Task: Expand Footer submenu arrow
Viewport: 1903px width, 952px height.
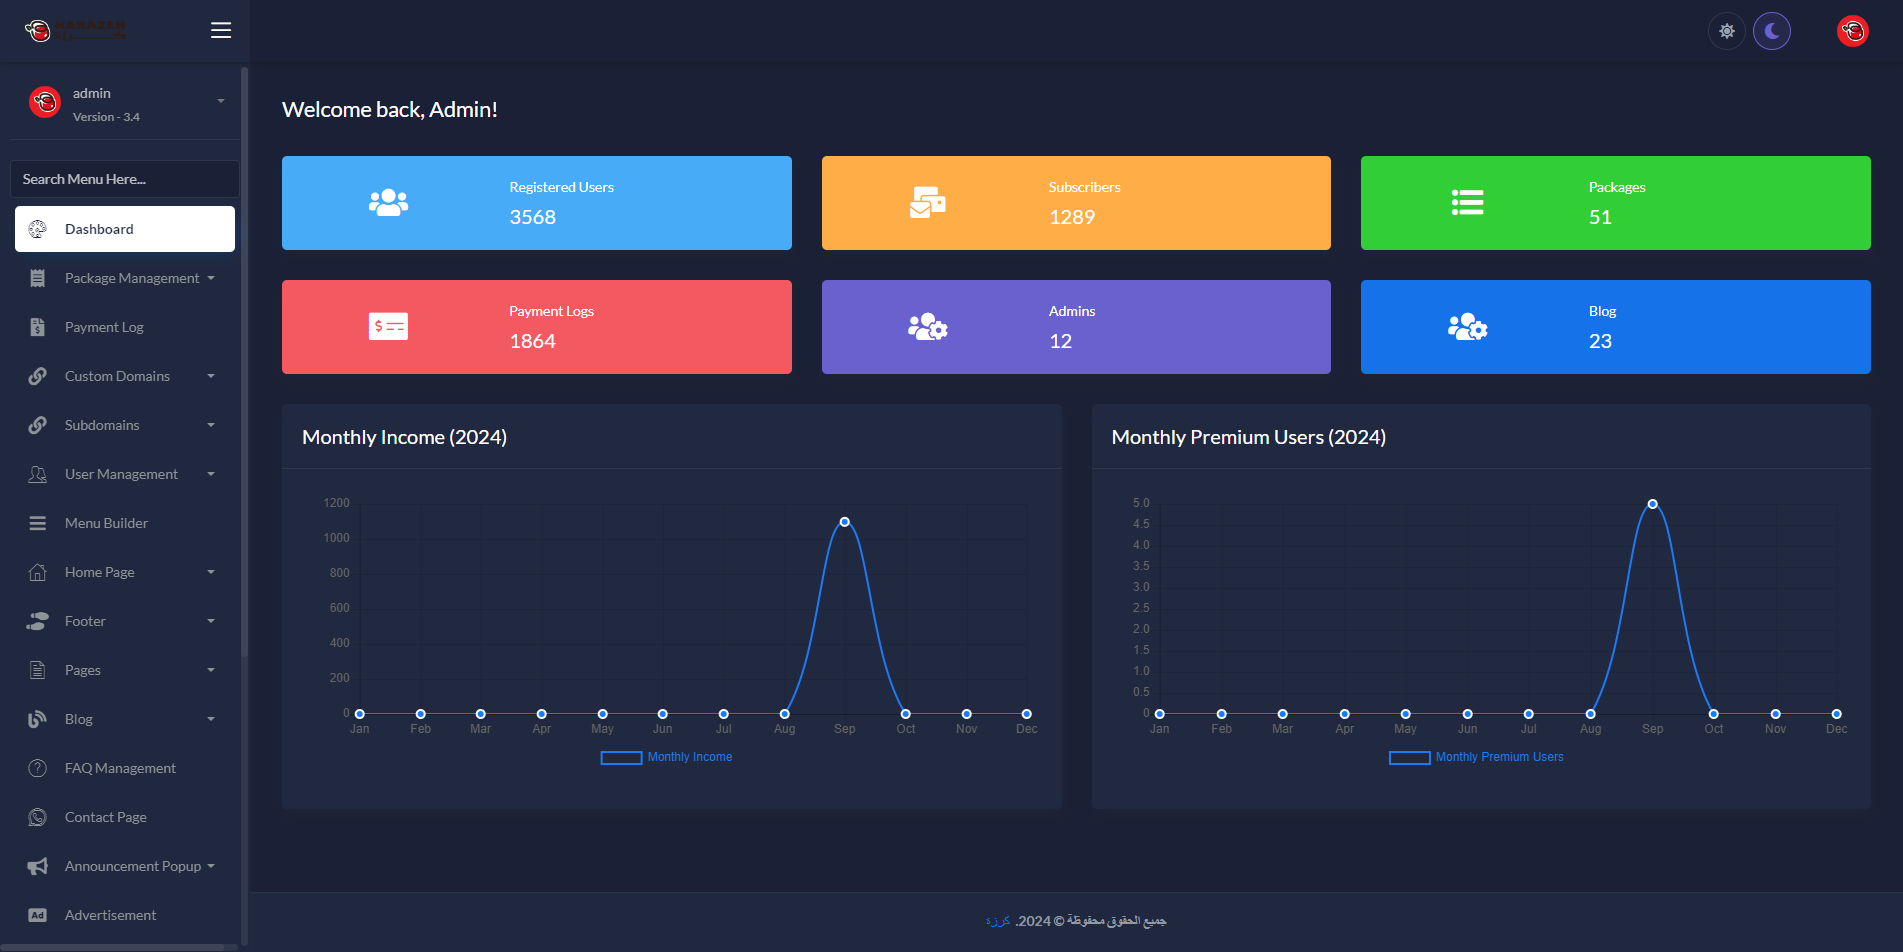Action: pyautogui.click(x=211, y=621)
